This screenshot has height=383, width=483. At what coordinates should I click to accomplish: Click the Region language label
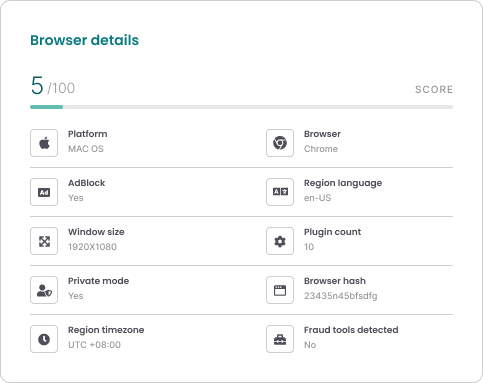[343, 183]
